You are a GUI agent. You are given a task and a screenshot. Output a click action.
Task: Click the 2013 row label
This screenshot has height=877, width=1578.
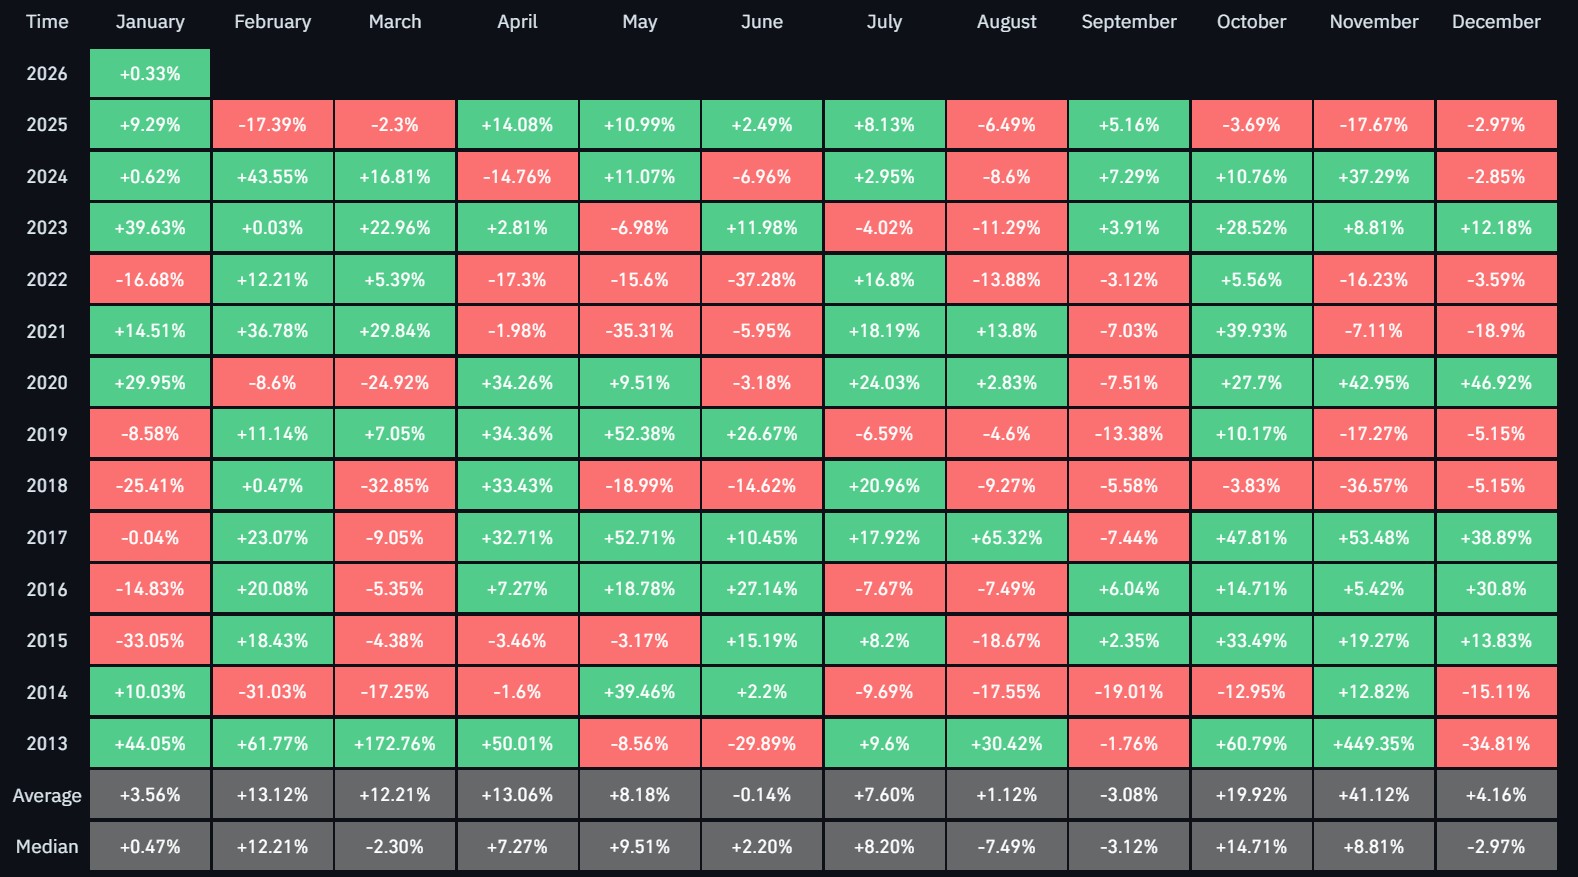pyautogui.click(x=47, y=744)
